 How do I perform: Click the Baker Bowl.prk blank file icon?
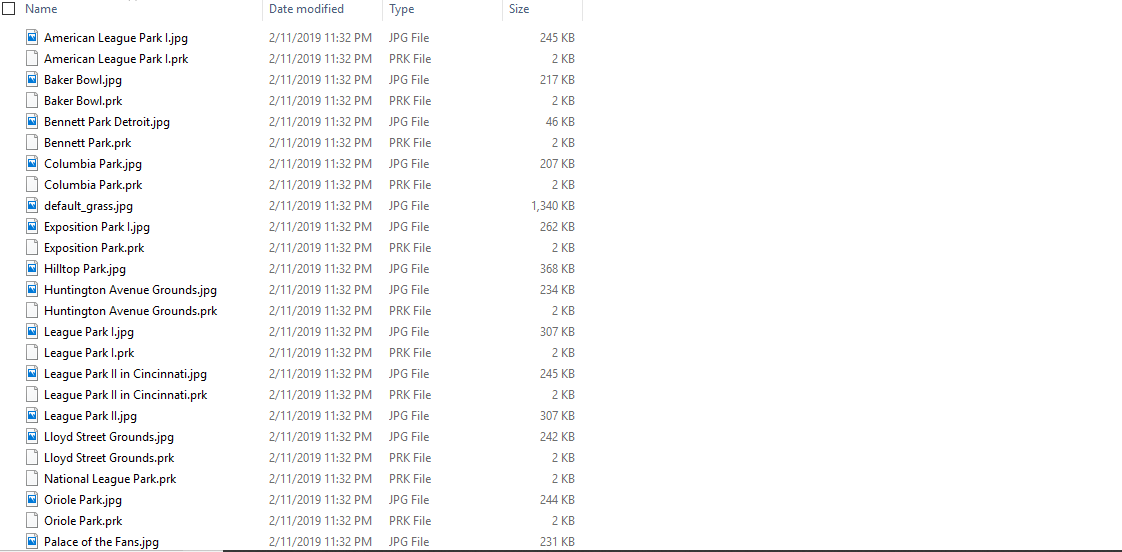coord(31,100)
